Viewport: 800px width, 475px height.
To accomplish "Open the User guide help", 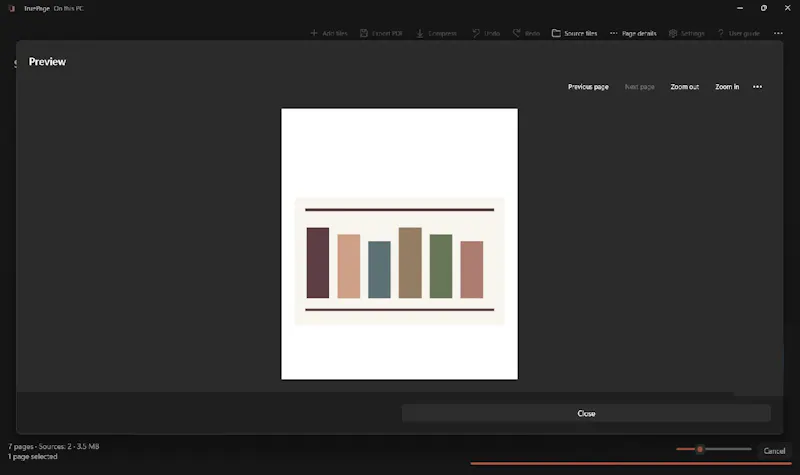I will tap(739, 33).
